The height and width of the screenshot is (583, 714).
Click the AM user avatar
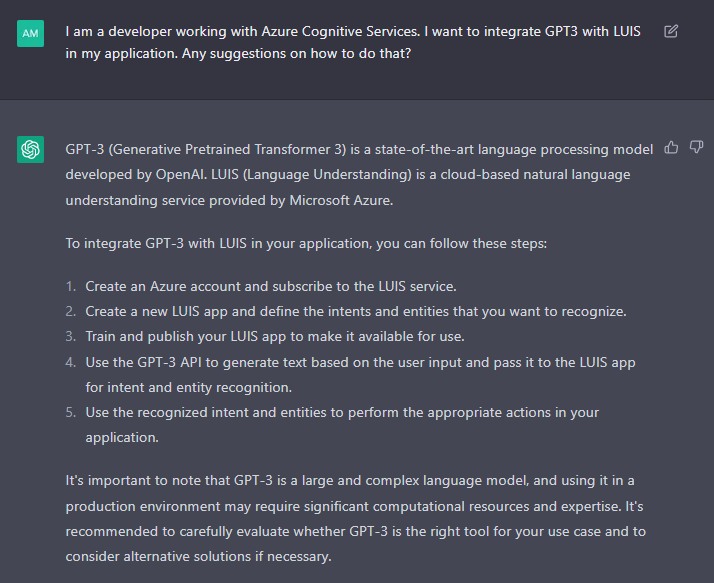(31, 33)
